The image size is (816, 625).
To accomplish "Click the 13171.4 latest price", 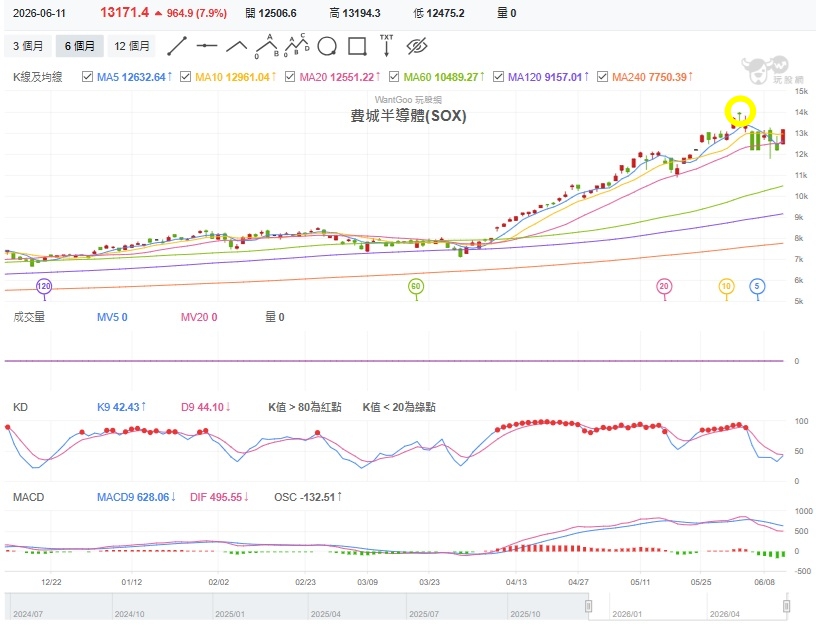I will 124,12.
